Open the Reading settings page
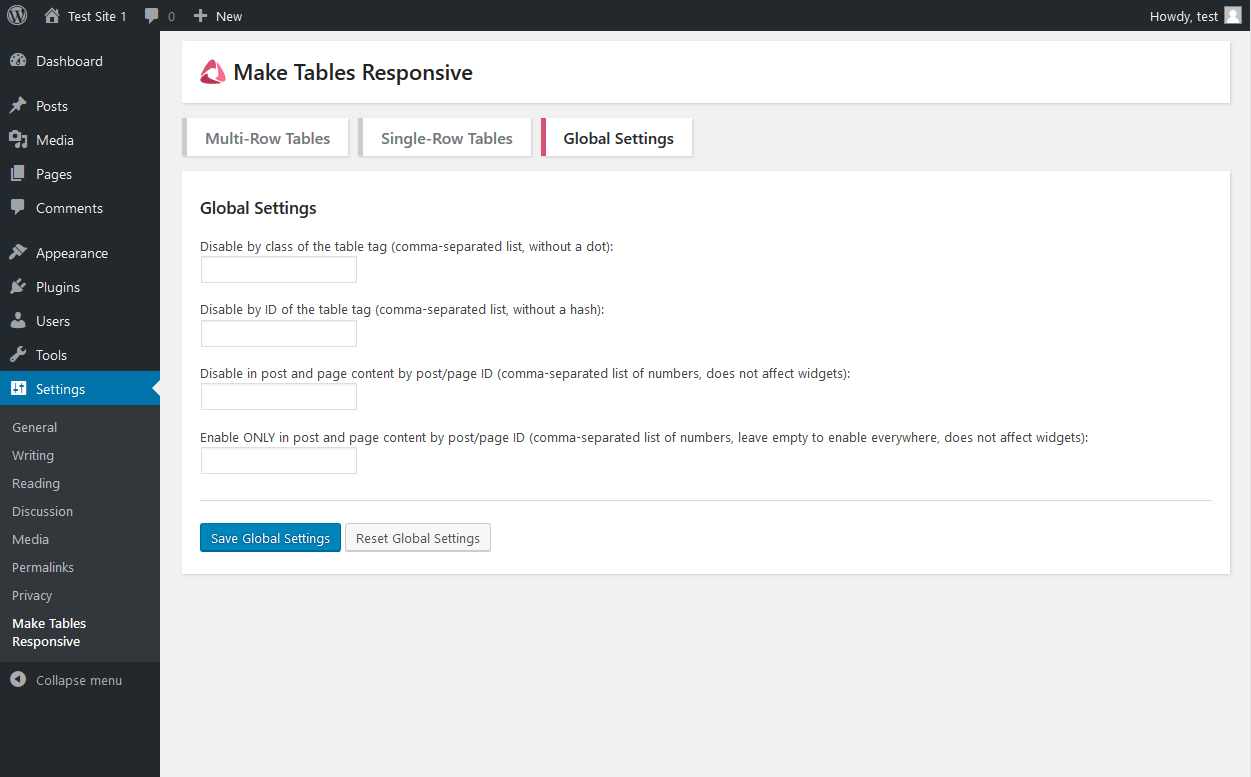Image resolution: width=1251 pixels, height=777 pixels. tap(35, 483)
